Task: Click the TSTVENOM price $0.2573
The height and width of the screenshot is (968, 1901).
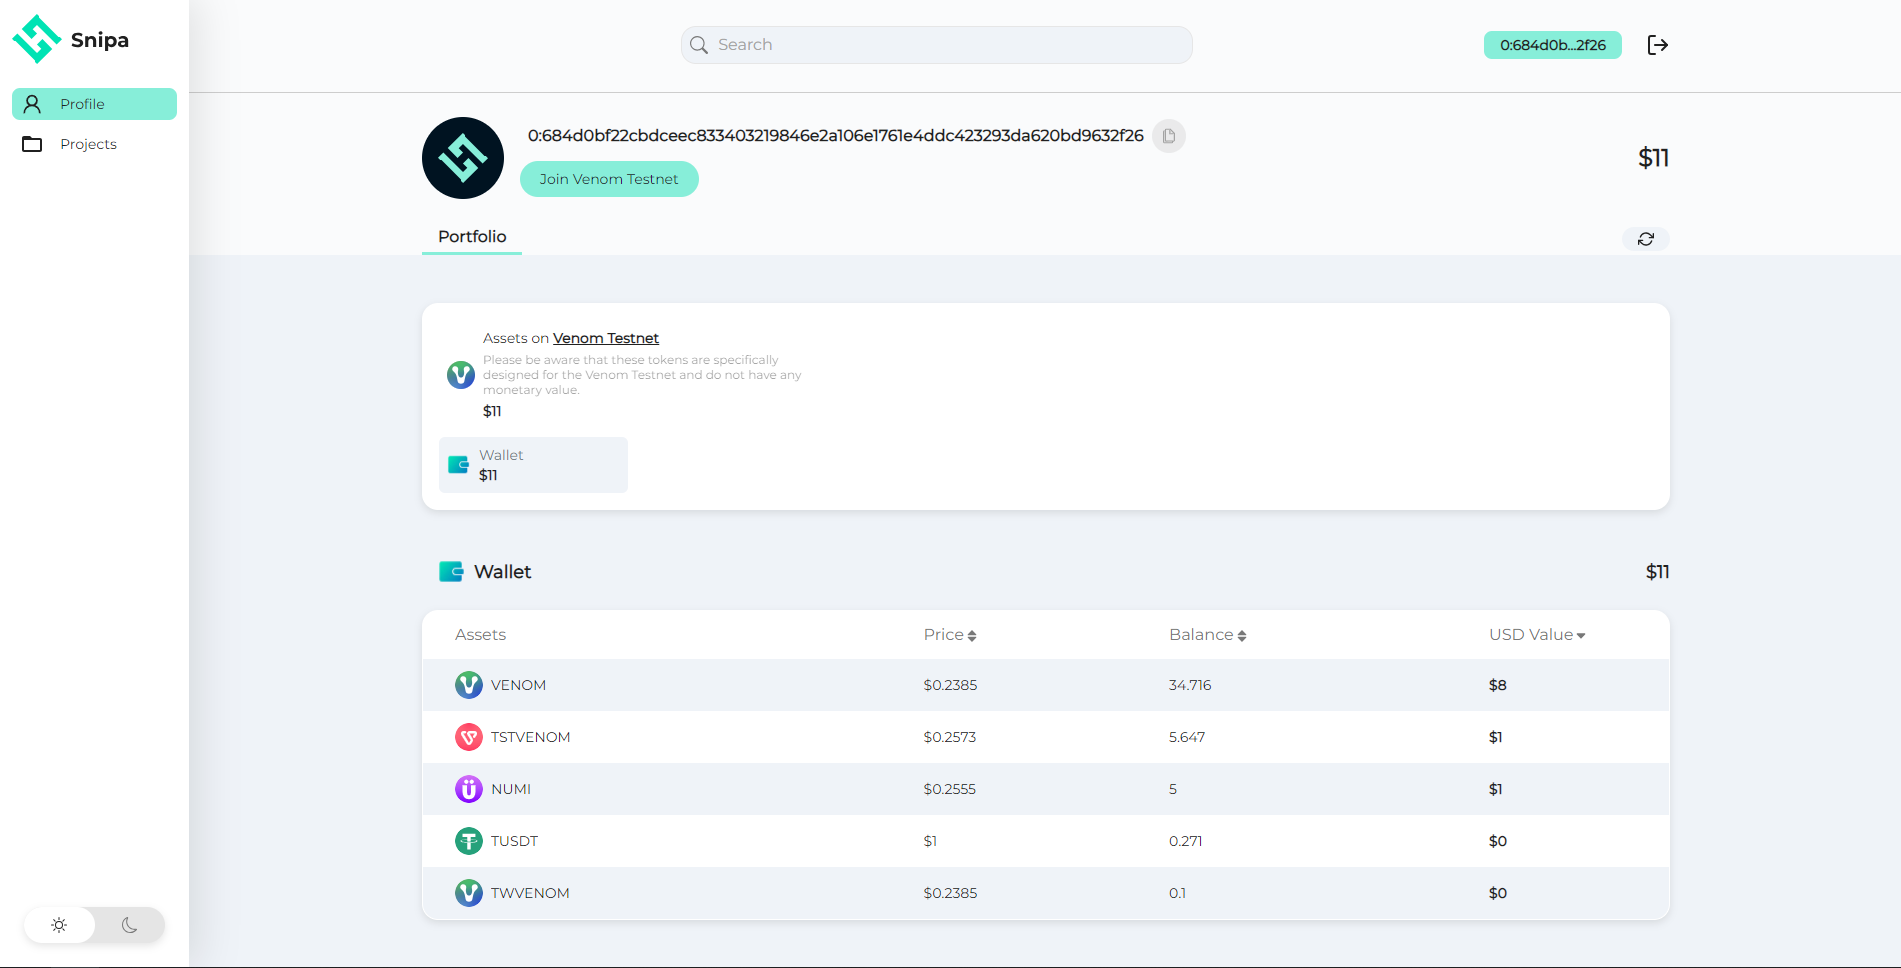Action: click(x=950, y=737)
